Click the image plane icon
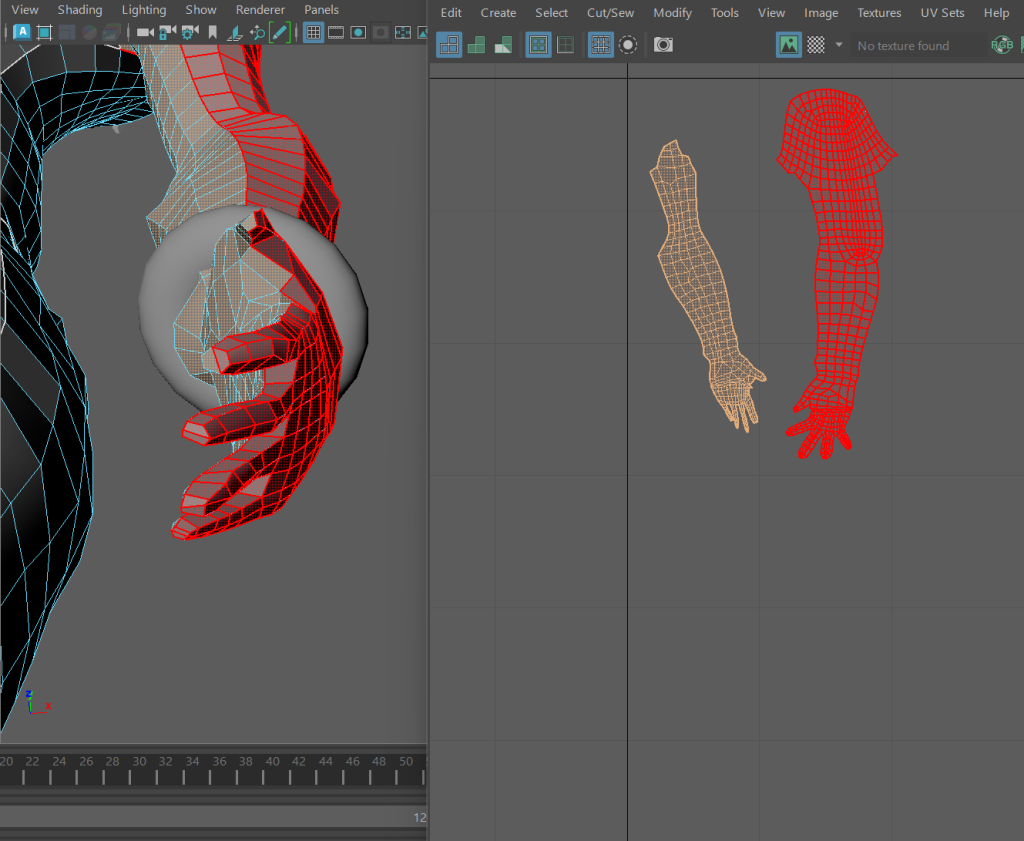Viewport: 1024px width, 841px height. (235, 33)
